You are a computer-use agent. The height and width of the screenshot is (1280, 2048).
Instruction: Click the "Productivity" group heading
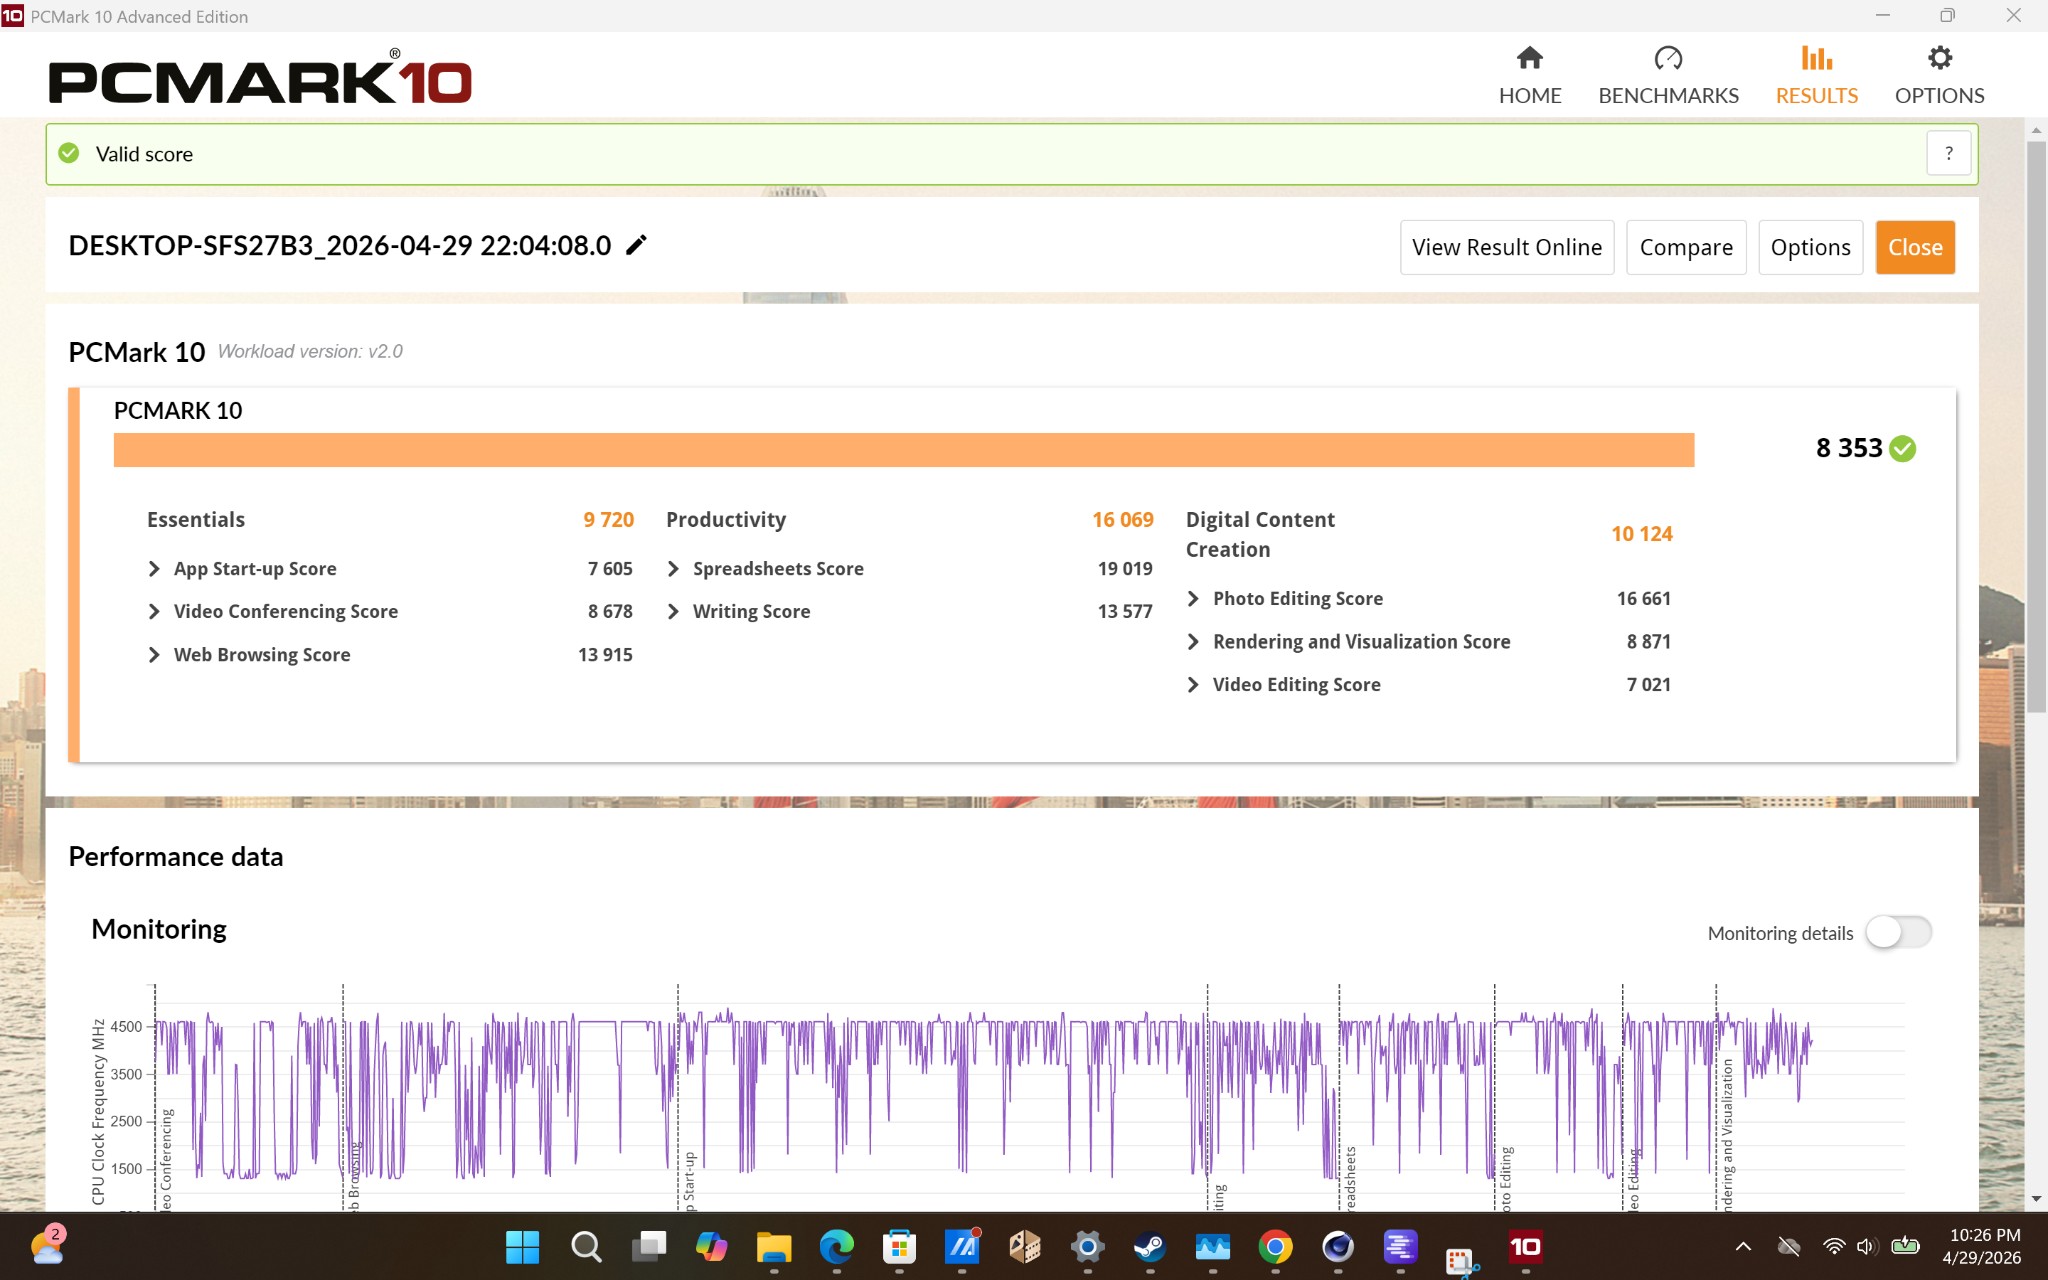coord(726,520)
